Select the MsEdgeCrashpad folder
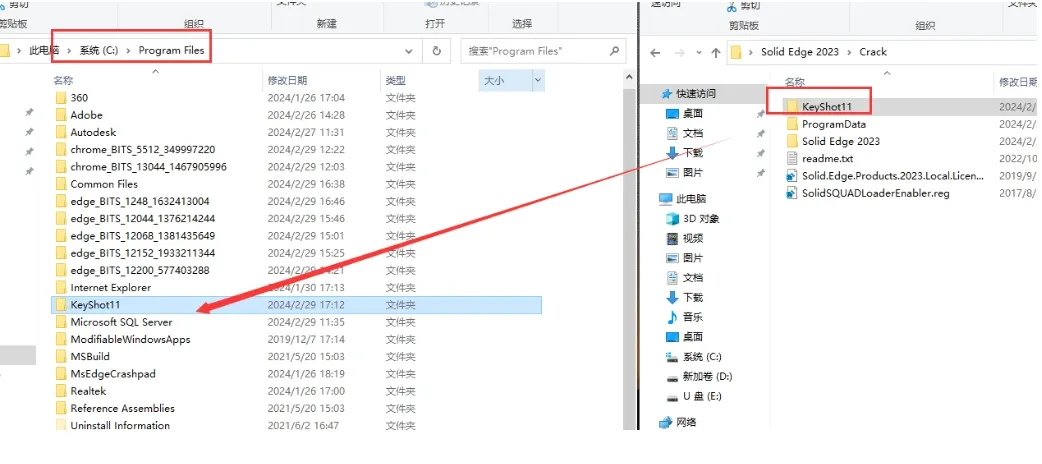 tap(298, 374)
